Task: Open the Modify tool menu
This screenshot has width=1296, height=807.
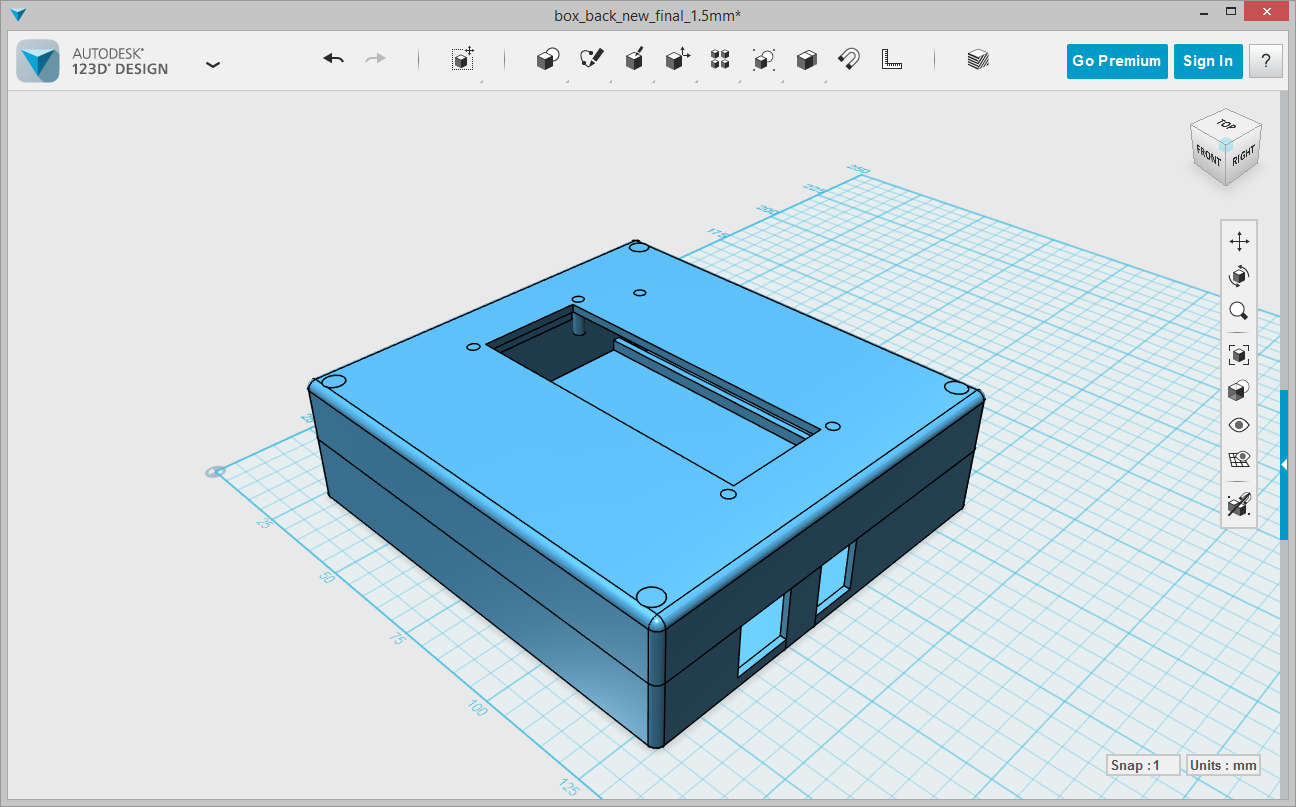Action: 677,60
